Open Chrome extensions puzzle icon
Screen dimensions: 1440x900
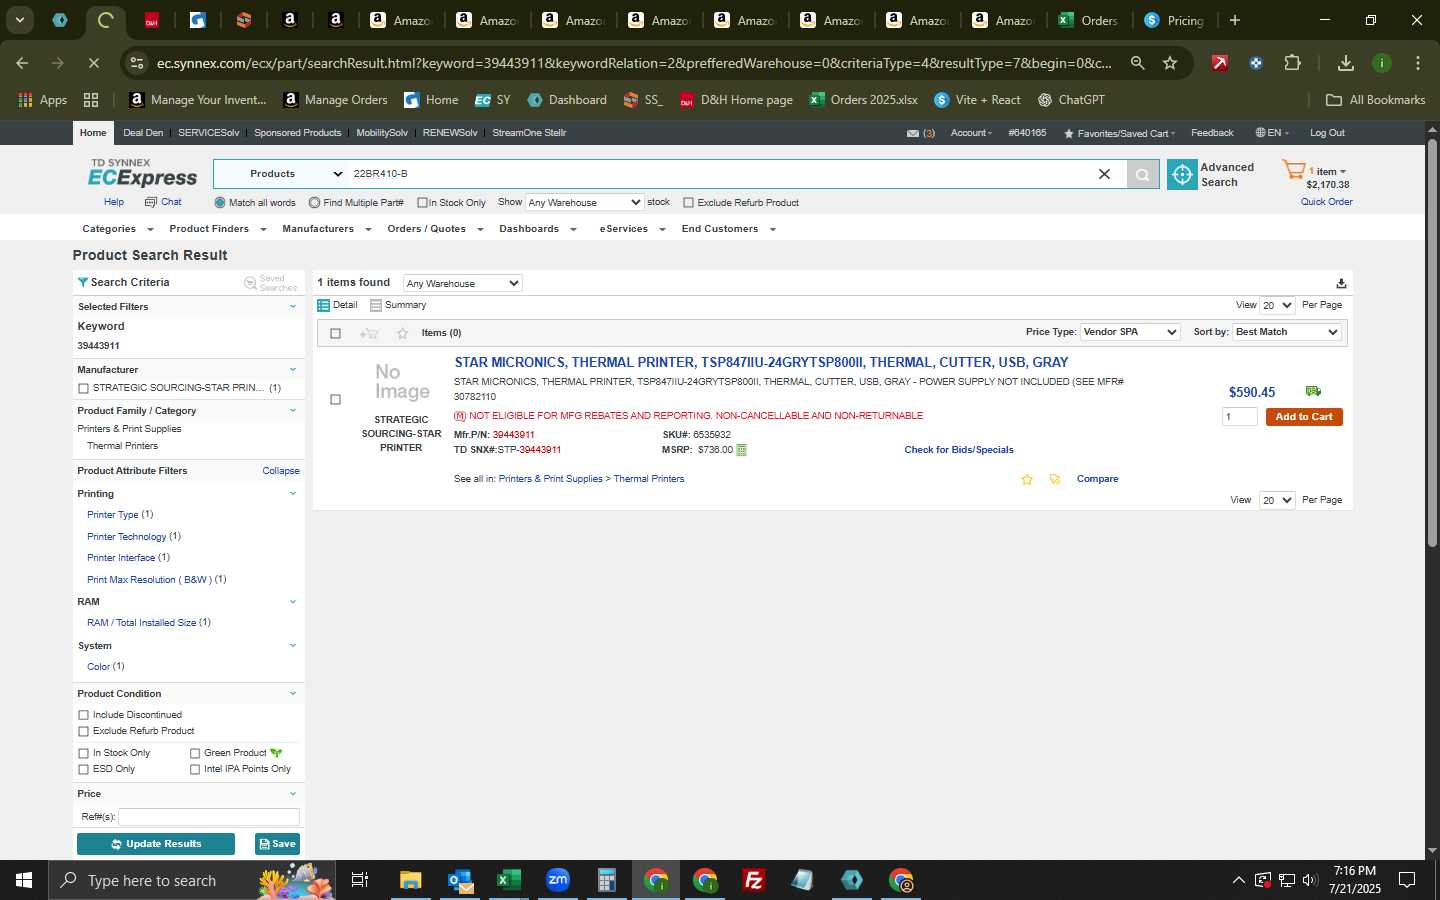(x=1292, y=63)
